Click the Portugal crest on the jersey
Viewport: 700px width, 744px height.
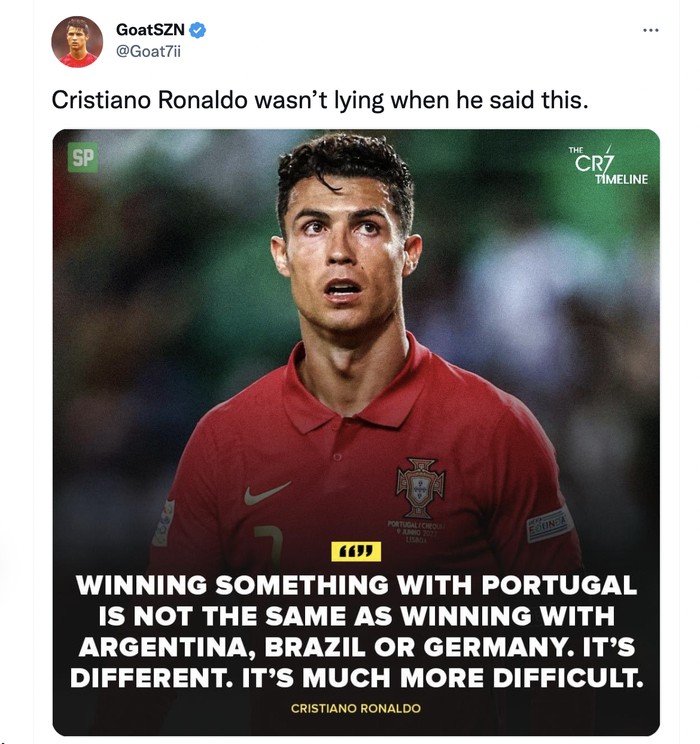click(420, 487)
